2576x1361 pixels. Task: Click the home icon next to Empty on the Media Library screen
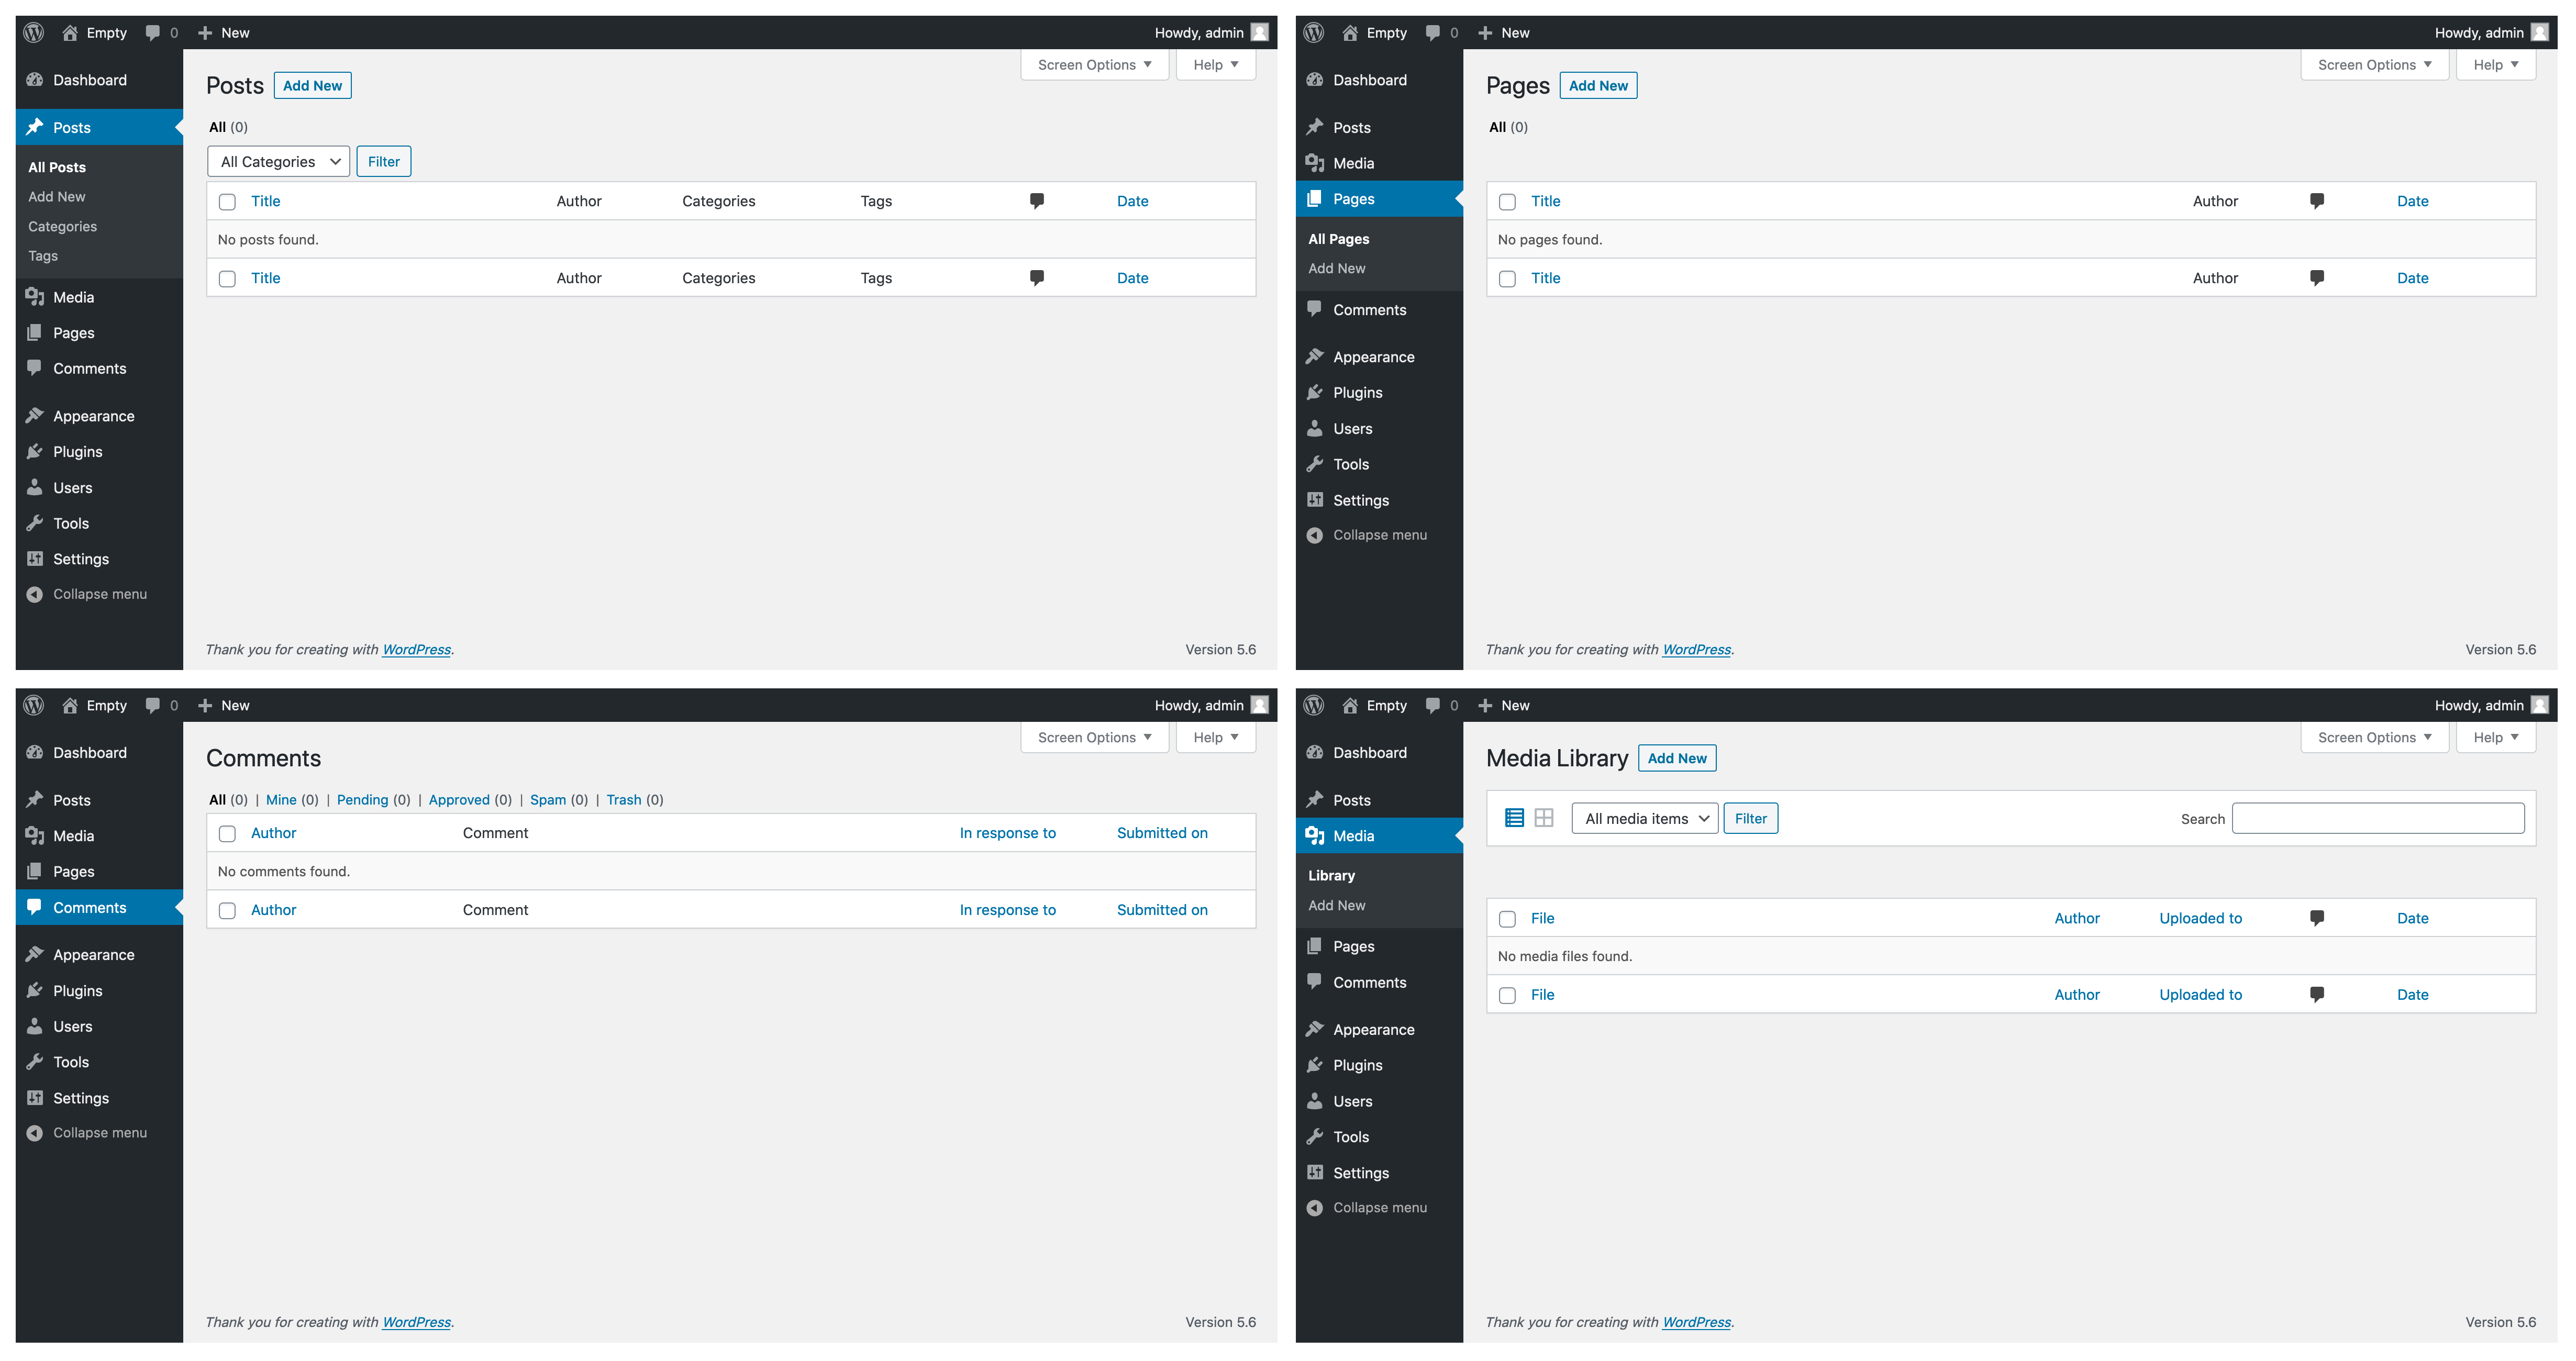pos(1350,705)
